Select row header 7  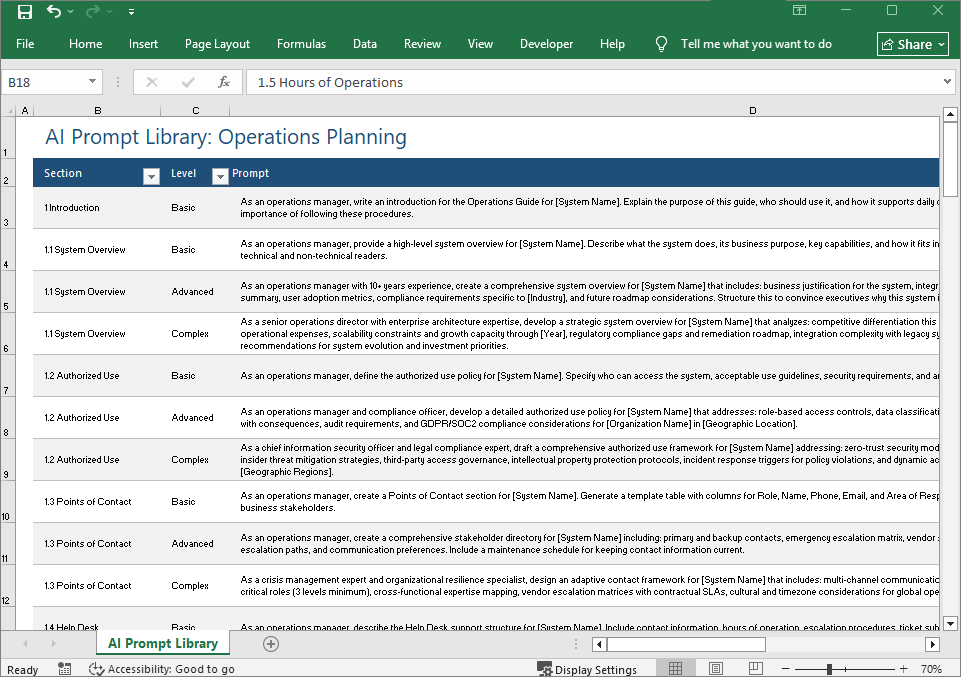(7, 376)
